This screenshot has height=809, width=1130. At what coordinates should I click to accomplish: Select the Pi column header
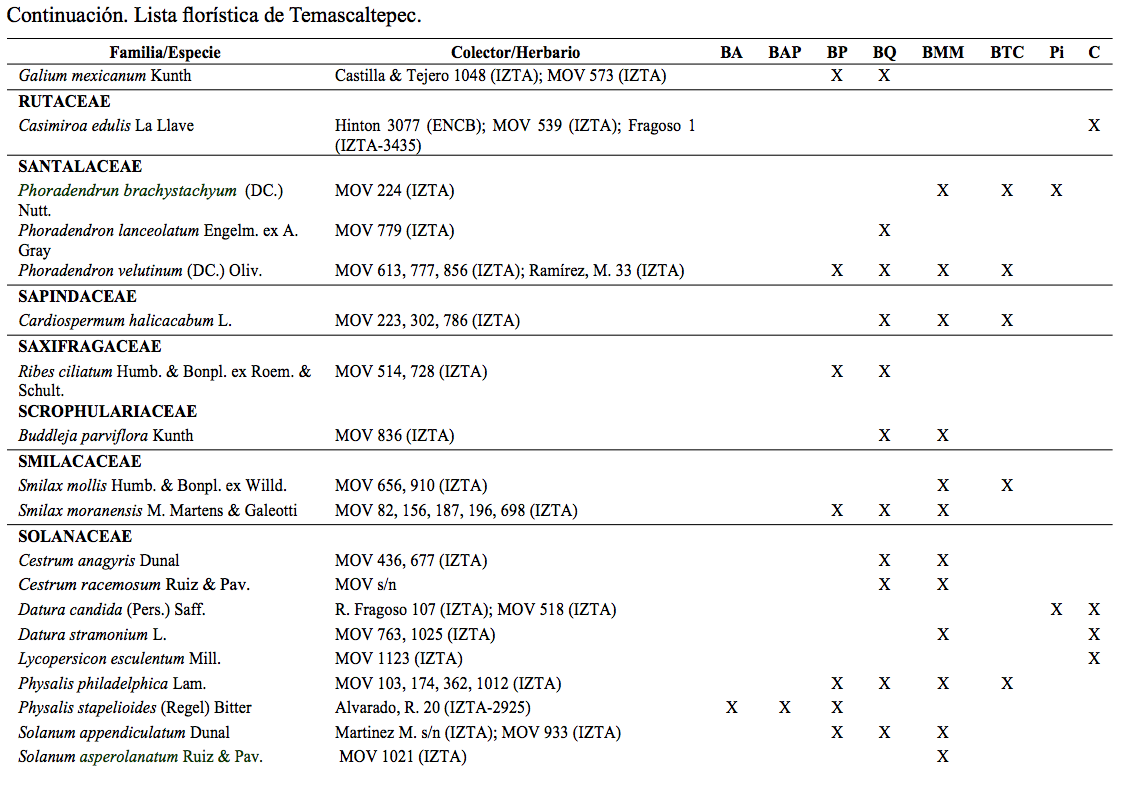(x=1056, y=52)
